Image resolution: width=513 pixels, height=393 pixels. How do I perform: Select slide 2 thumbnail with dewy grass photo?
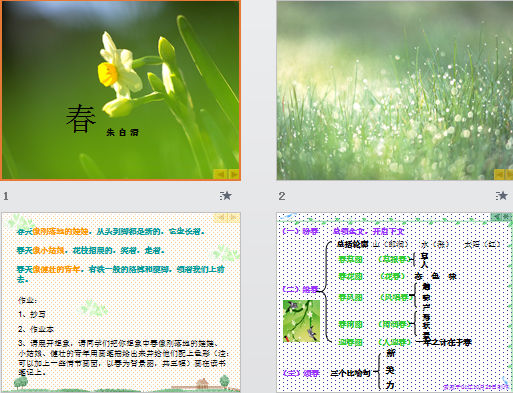395,90
